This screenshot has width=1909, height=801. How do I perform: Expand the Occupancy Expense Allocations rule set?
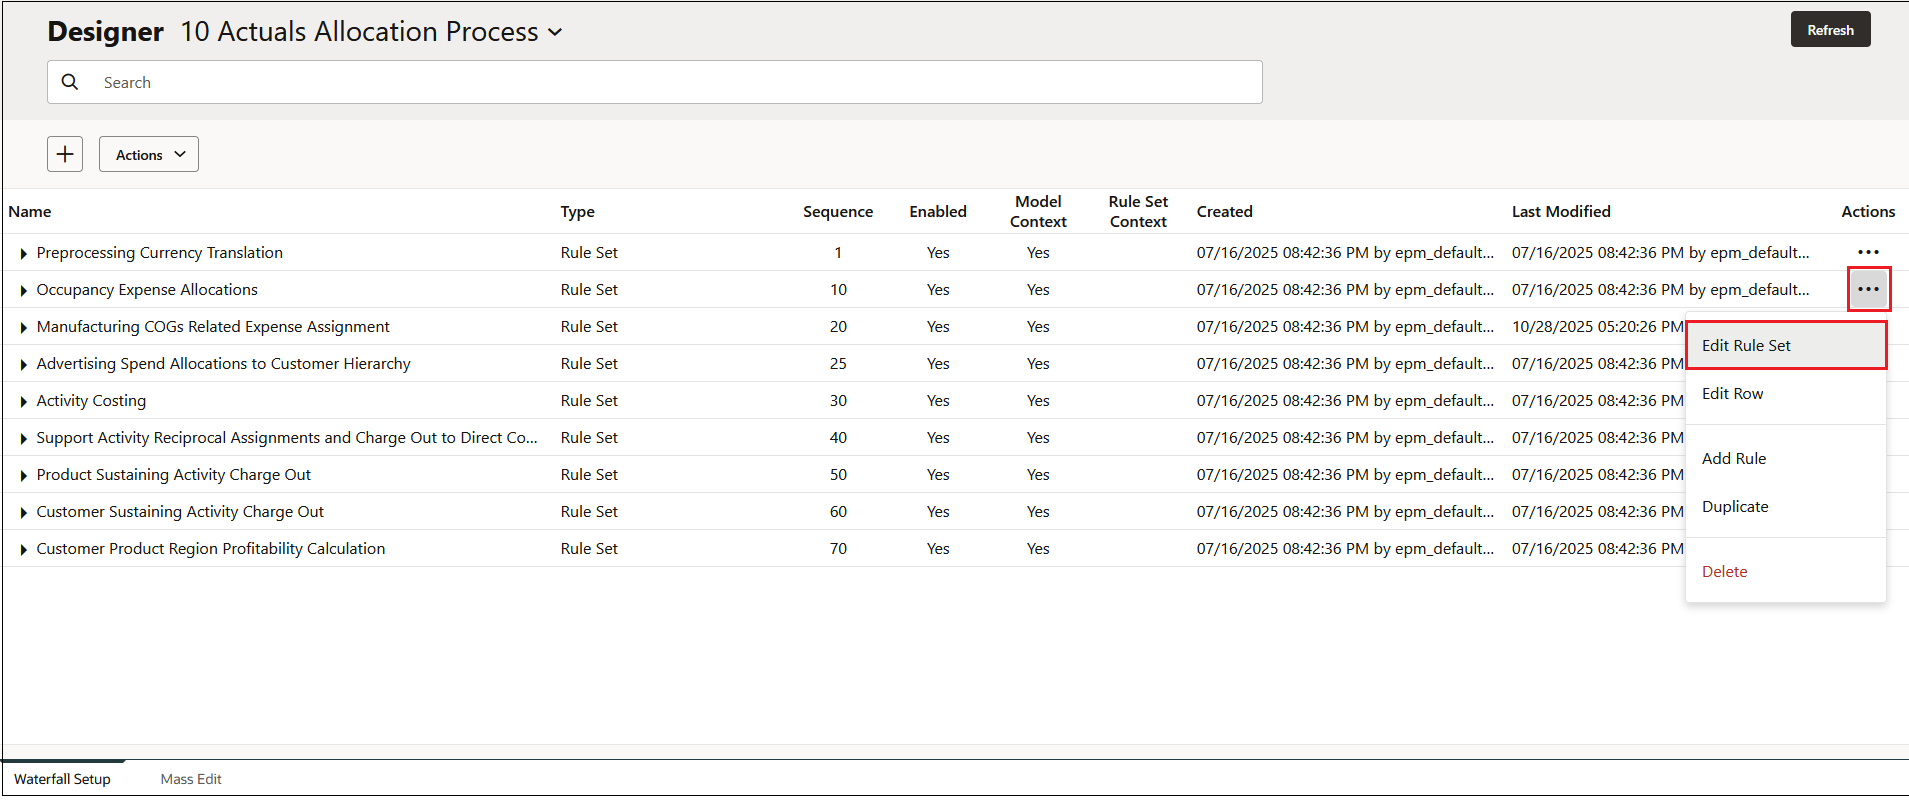pos(23,291)
